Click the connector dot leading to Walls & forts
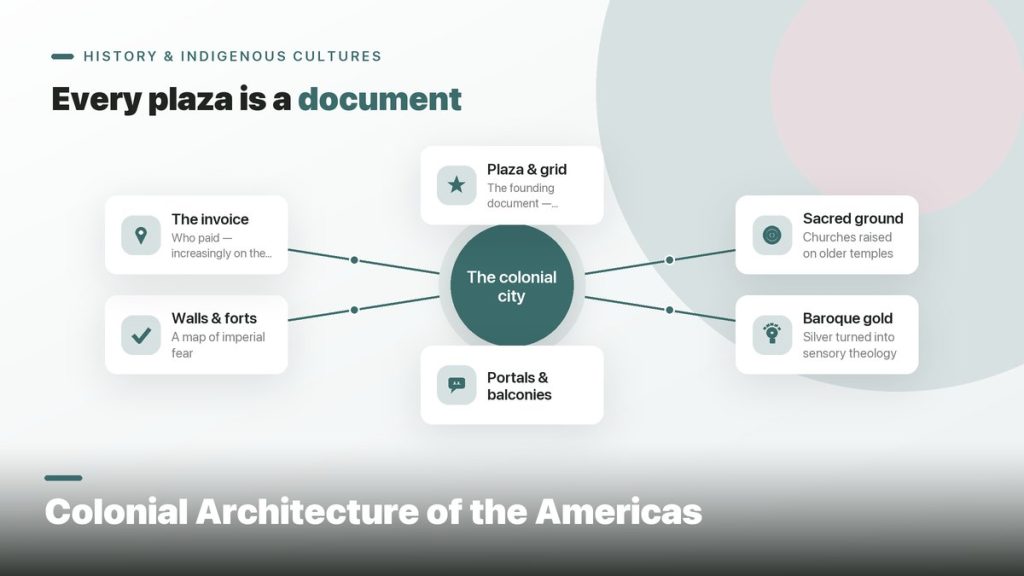The width and height of the screenshot is (1024, 576). [354, 310]
